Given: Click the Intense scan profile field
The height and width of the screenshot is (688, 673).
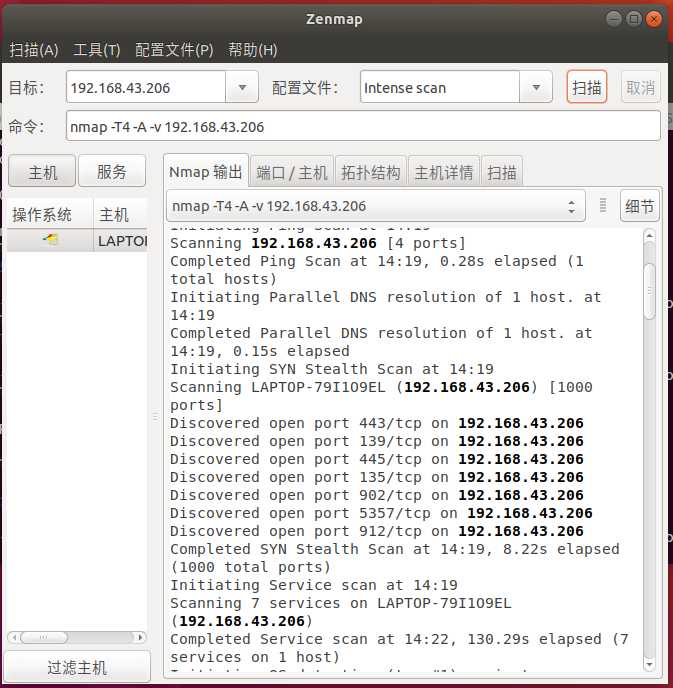Looking at the screenshot, I should (440, 87).
